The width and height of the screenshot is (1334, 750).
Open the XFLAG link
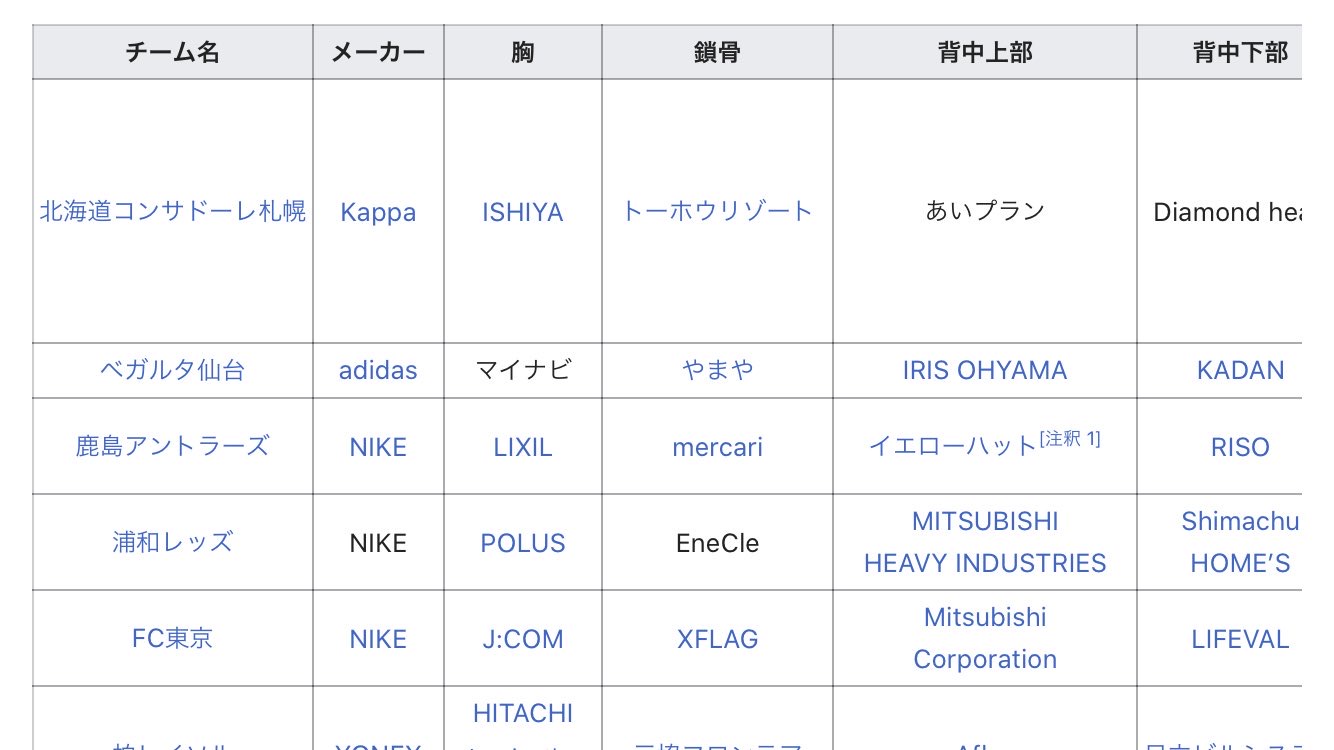pos(717,639)
